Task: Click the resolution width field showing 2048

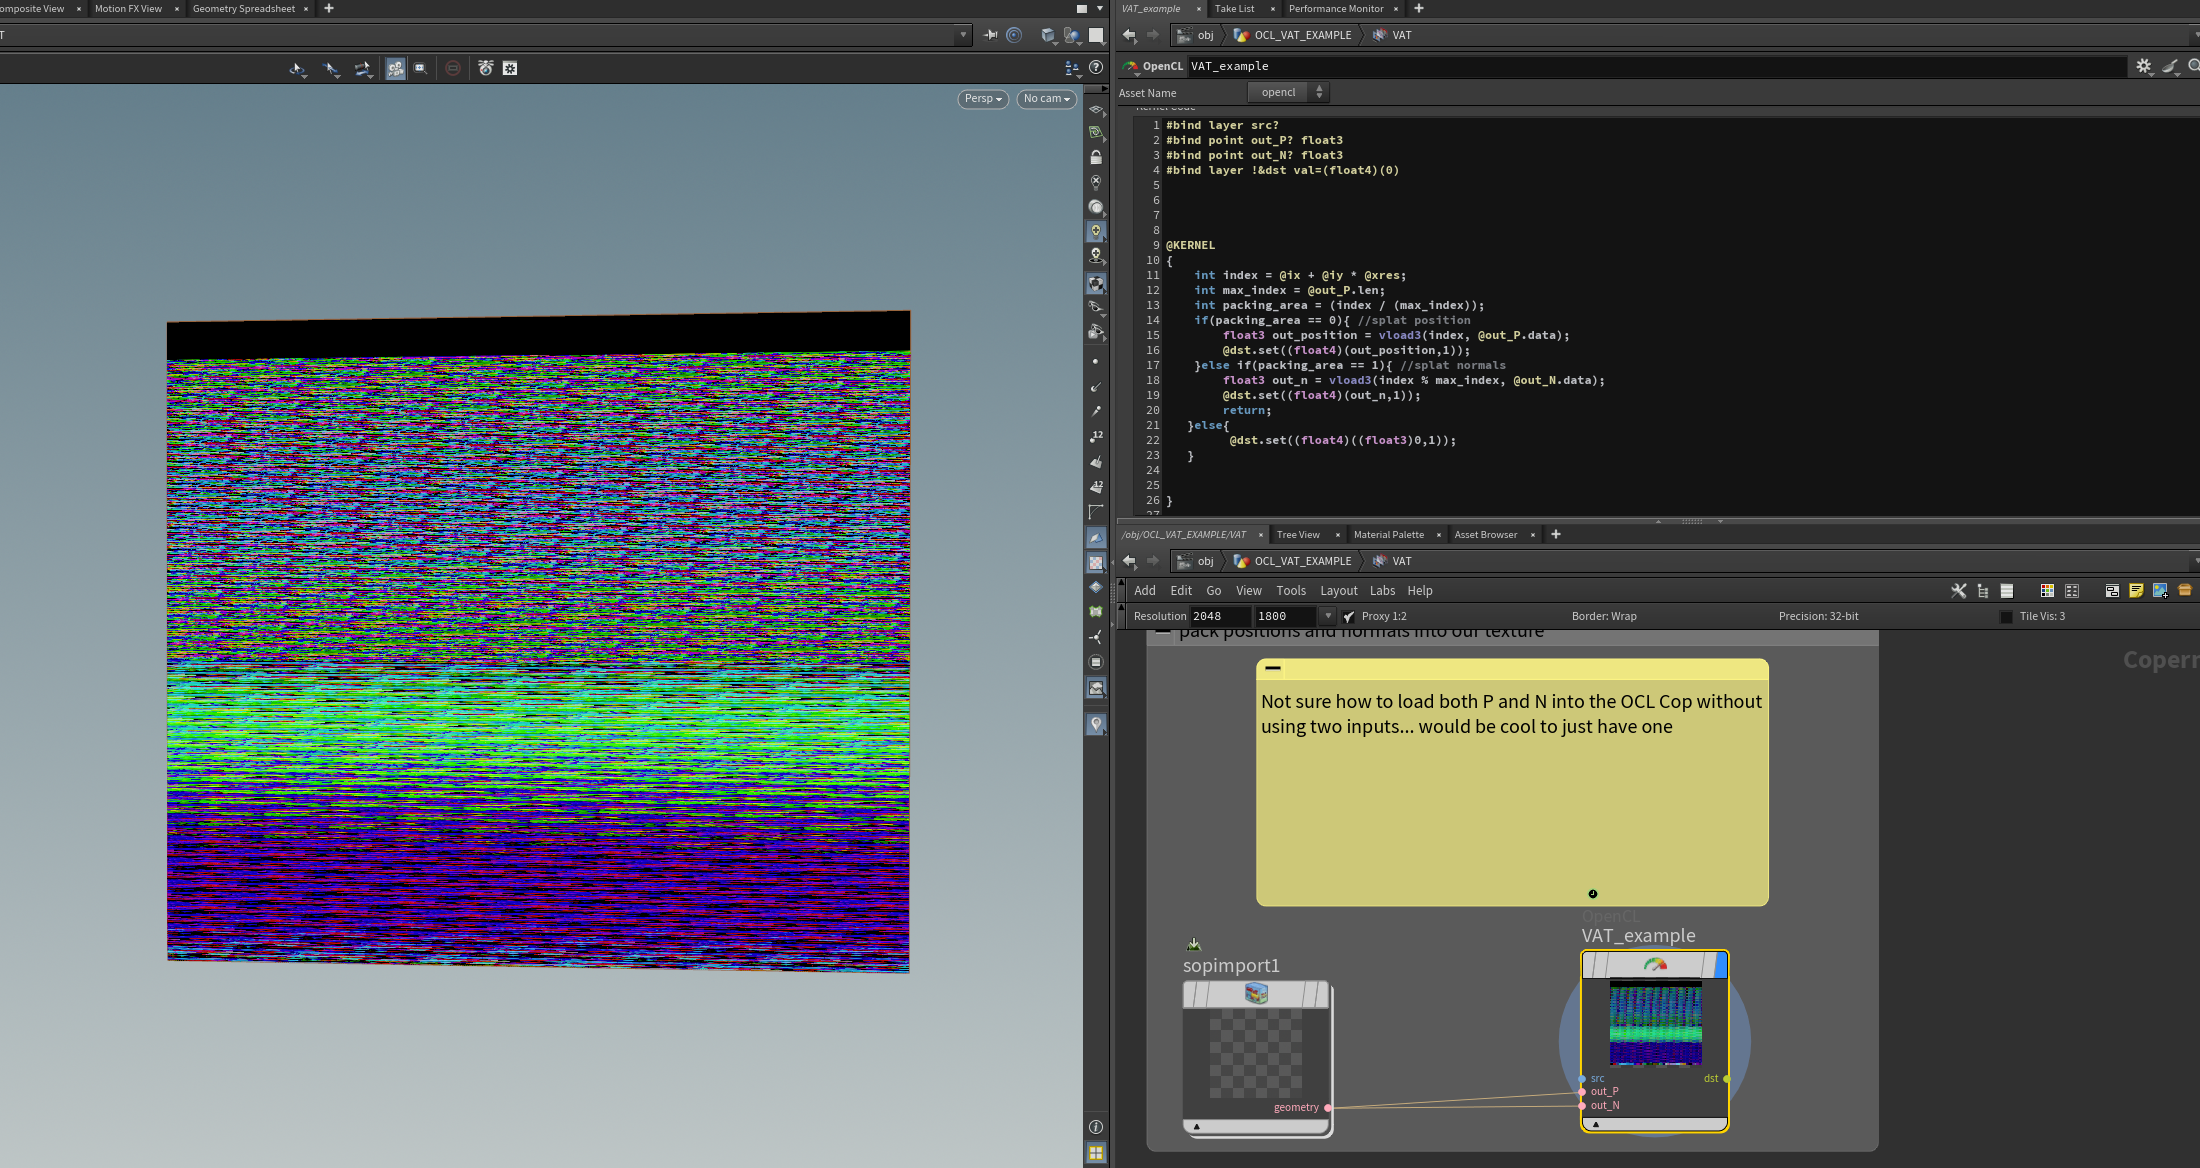Action: (1218, 617)
